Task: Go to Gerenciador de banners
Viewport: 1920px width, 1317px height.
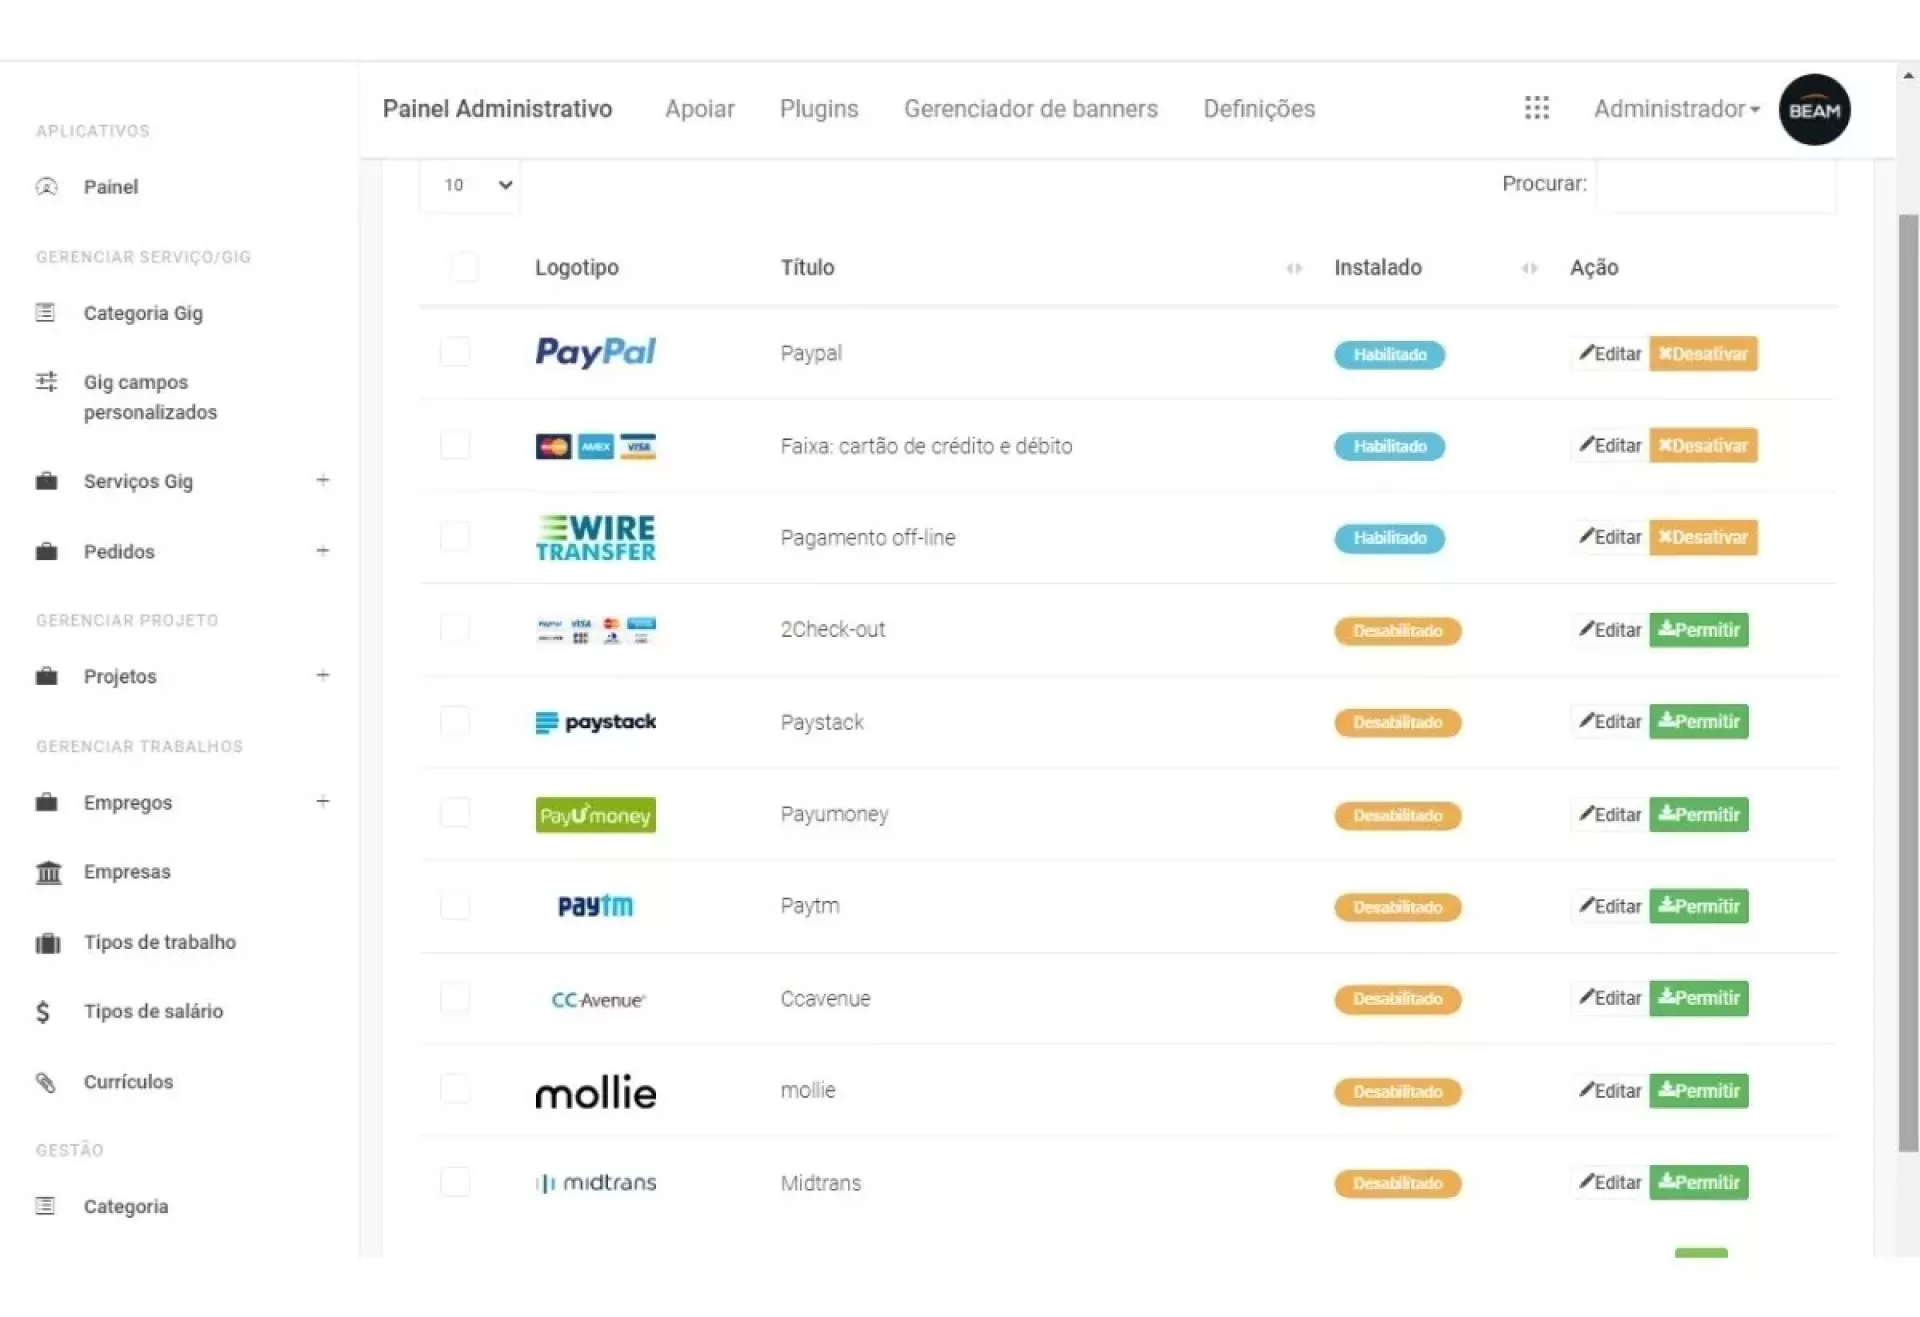Action: [1030, 109]
